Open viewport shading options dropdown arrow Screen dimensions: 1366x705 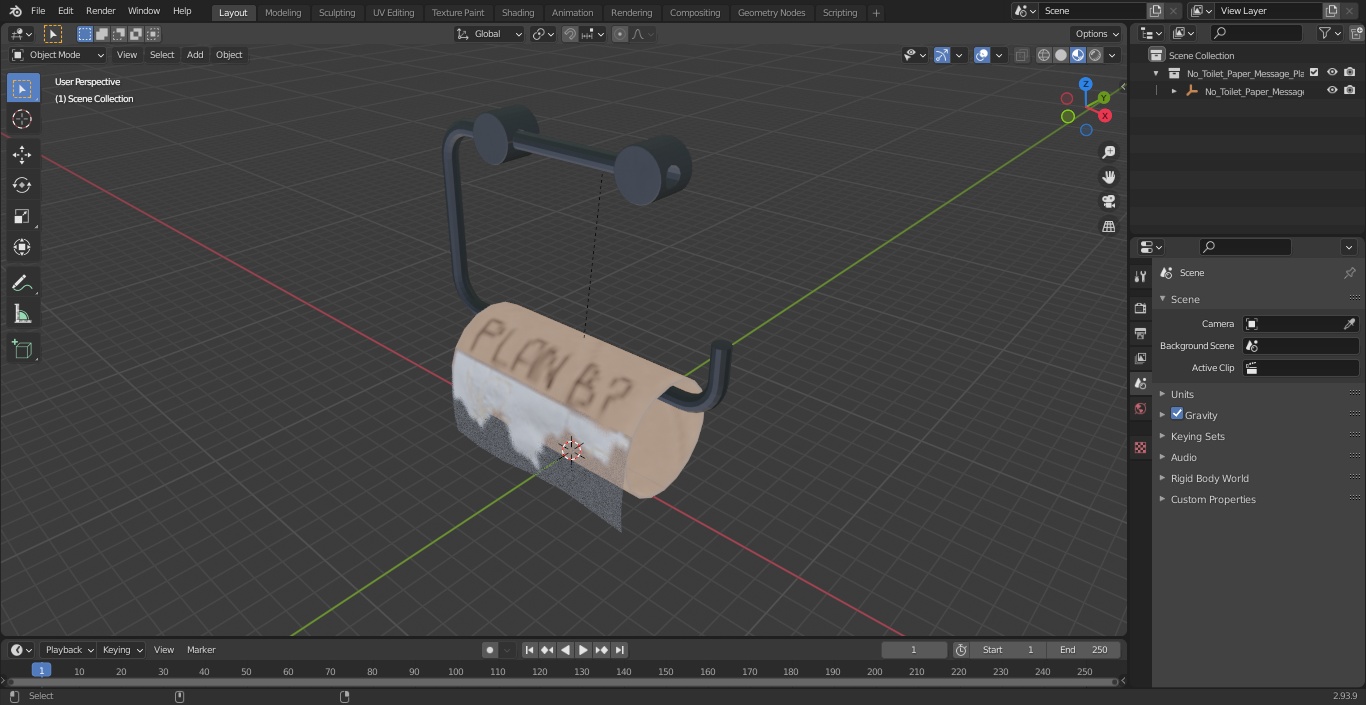click(1112, 55)
